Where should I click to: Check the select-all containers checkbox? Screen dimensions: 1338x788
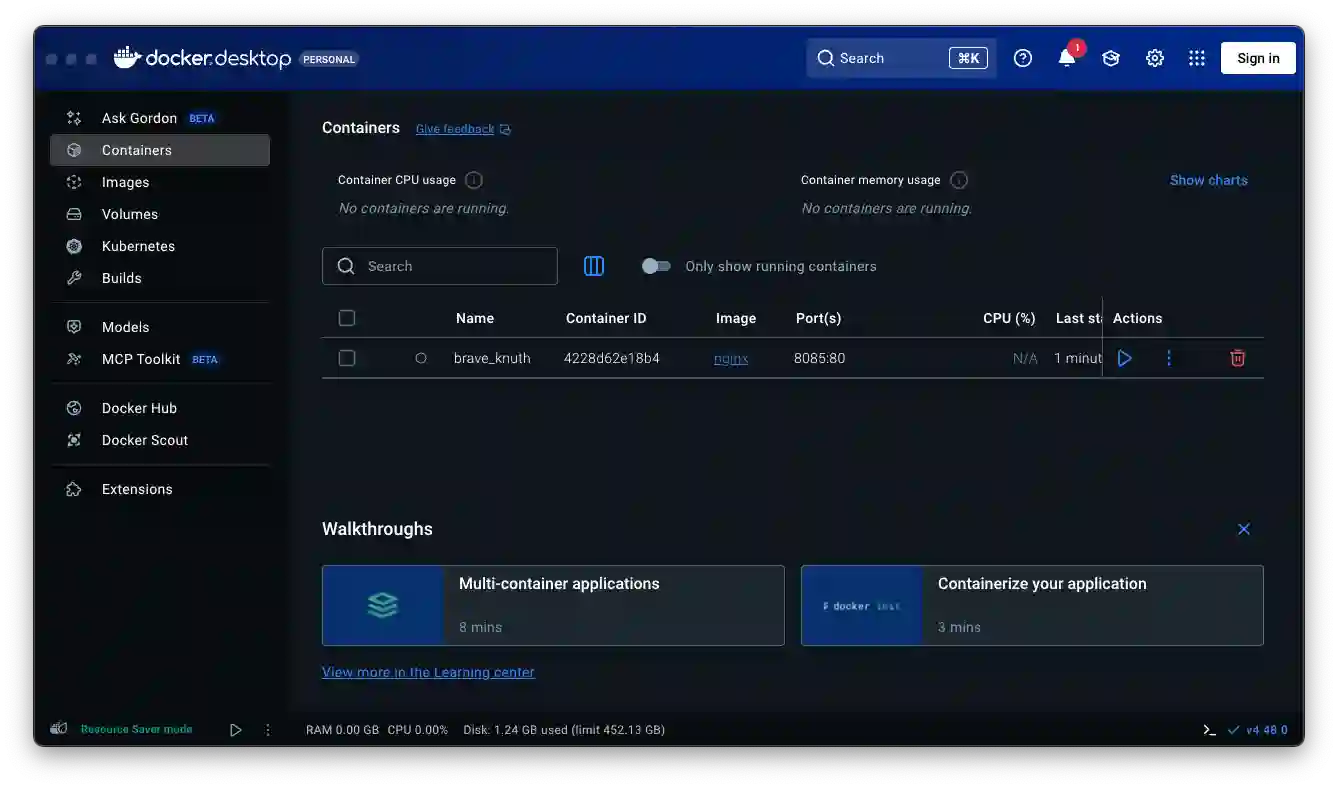point(347,318)
